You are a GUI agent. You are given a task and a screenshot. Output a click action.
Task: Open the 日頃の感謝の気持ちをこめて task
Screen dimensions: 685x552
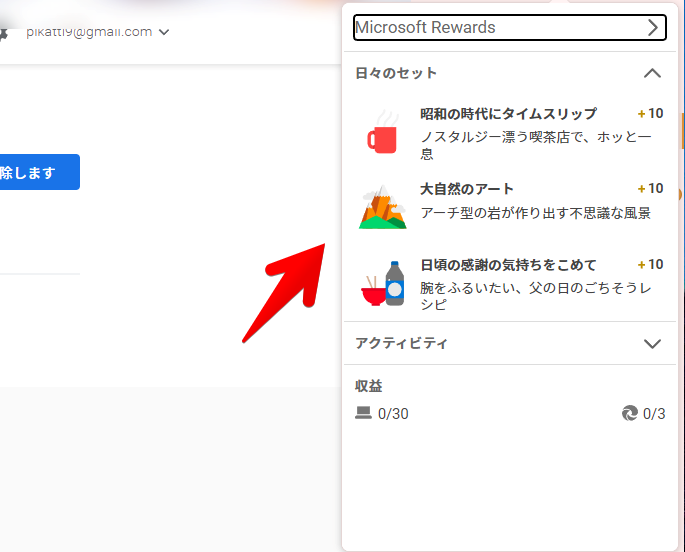(x=508, y=265)
